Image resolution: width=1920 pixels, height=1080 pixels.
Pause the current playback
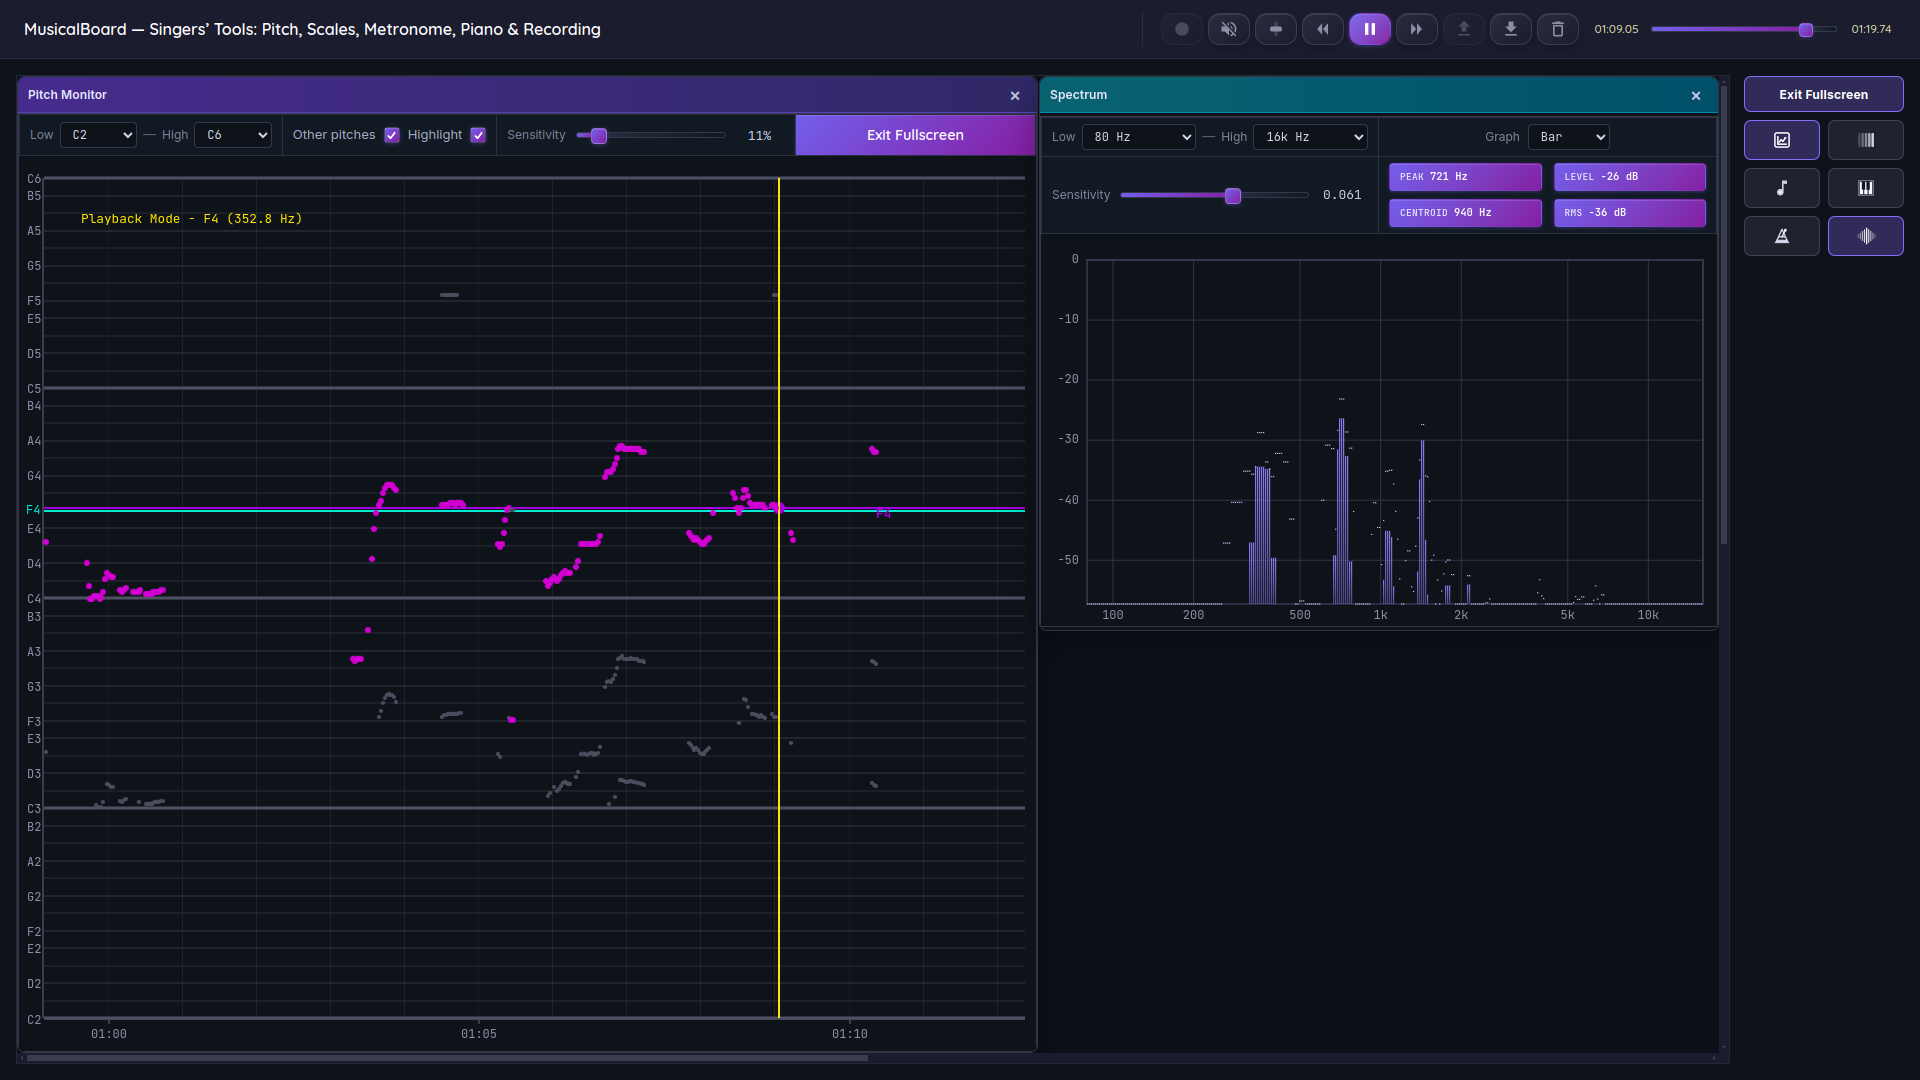click(x=1369, y=29)
